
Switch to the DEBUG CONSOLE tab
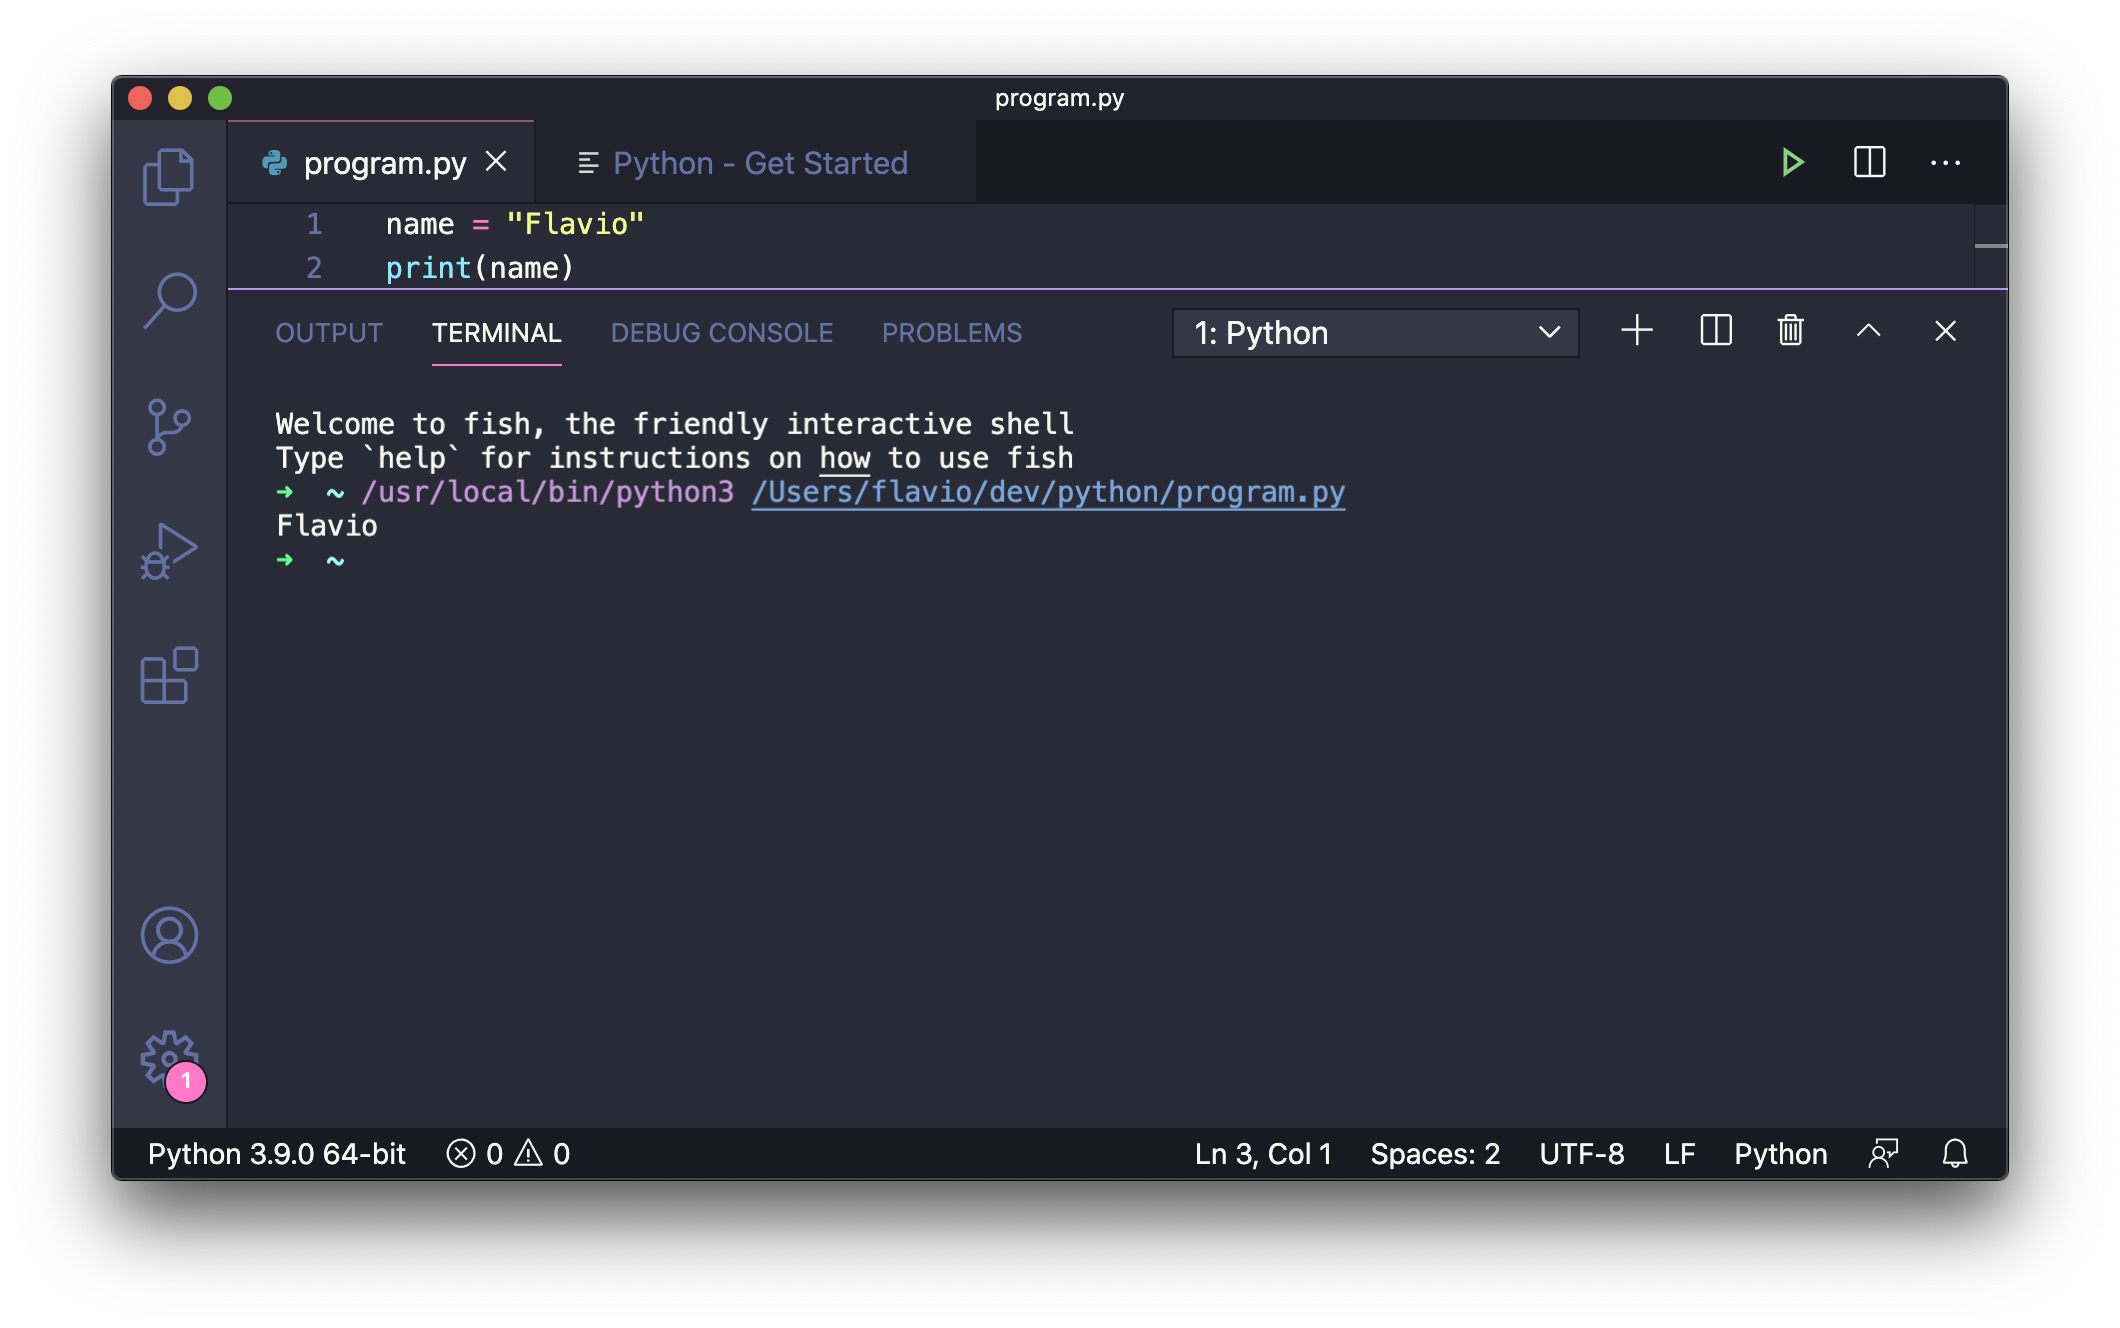pyautogui.click(x=723, y=333)
